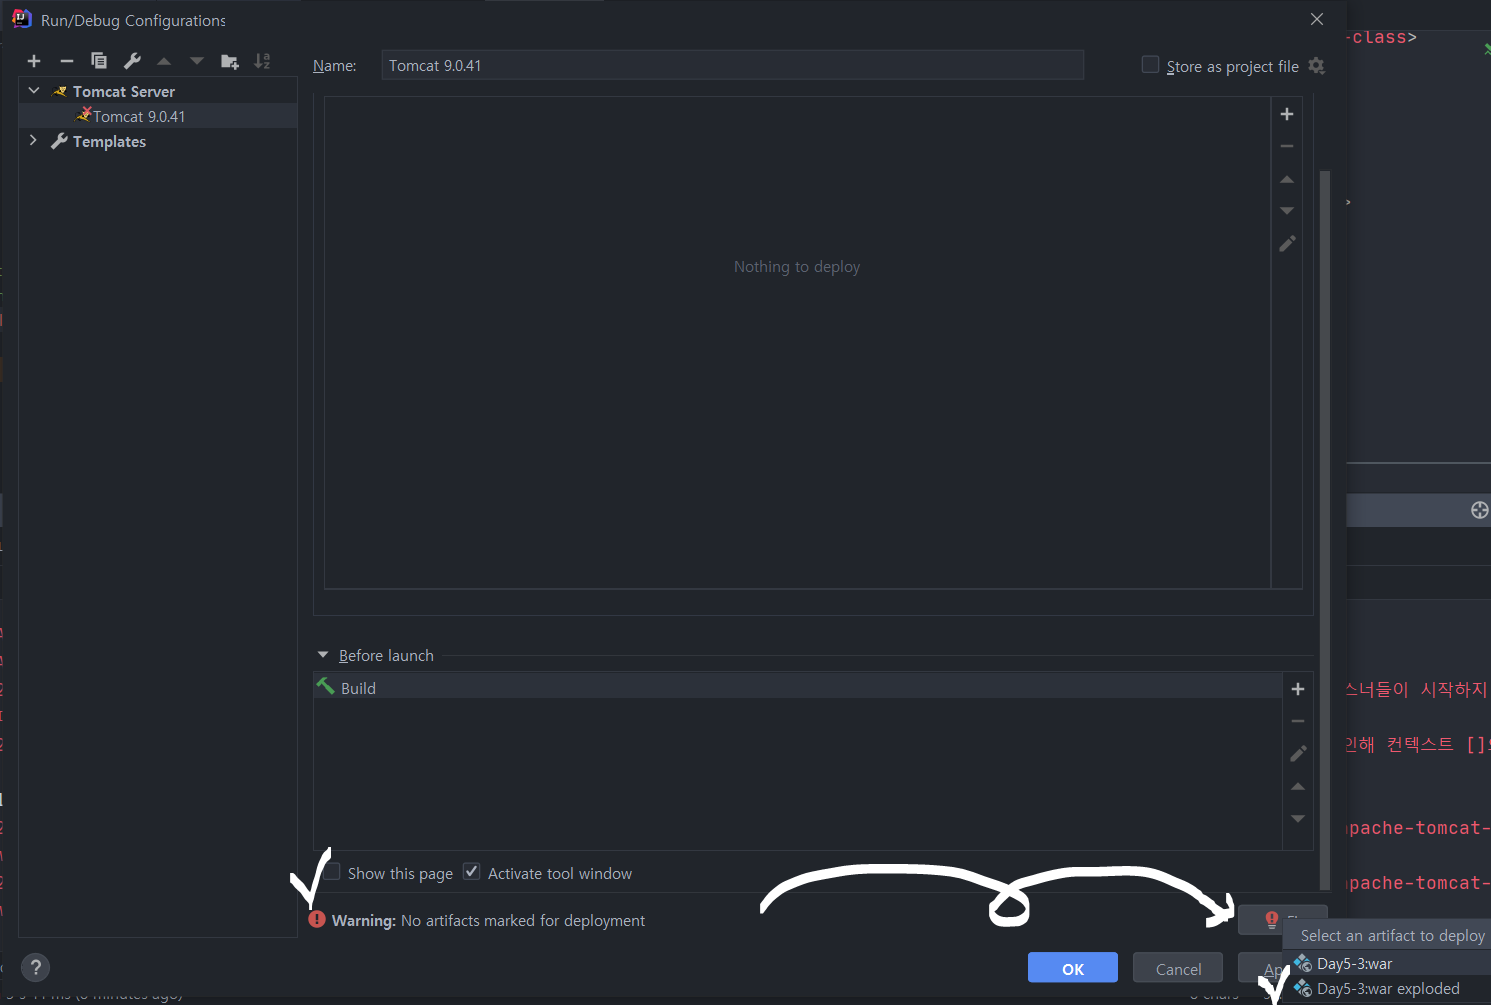
Task: Expand the Templates tree node
Action: 34,140
